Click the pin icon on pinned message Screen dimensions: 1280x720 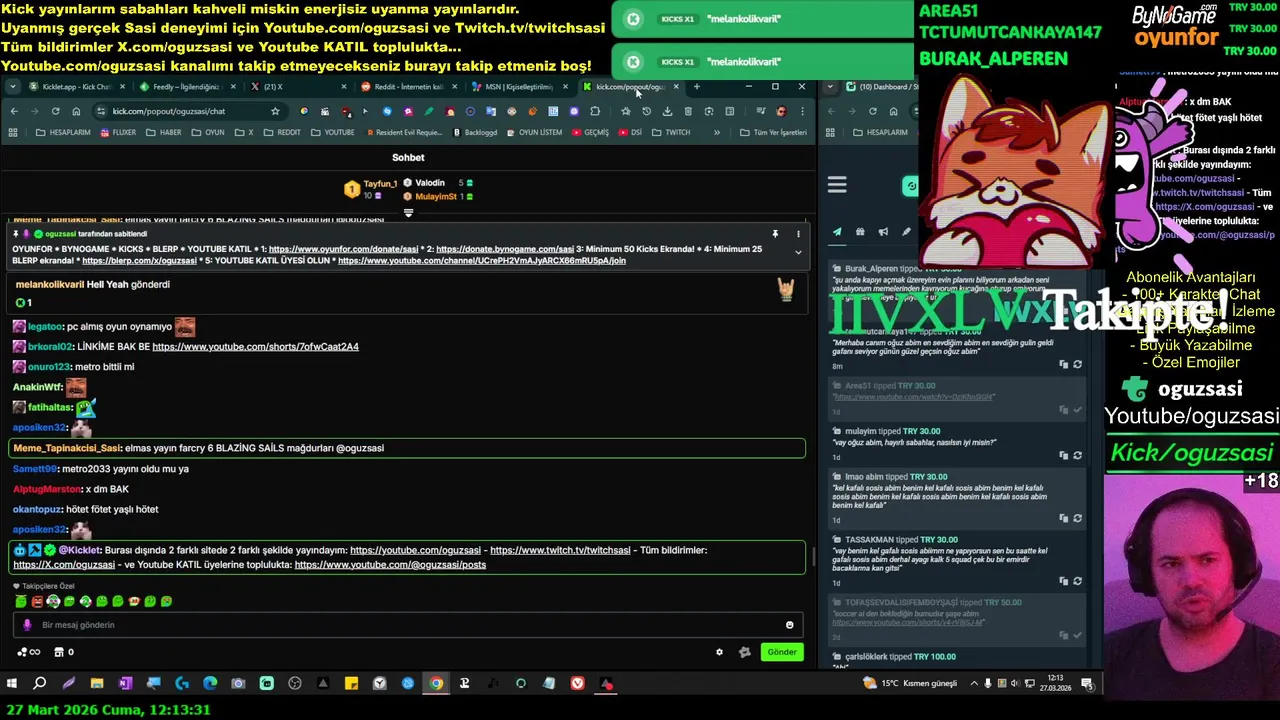(x=775, y=234)
